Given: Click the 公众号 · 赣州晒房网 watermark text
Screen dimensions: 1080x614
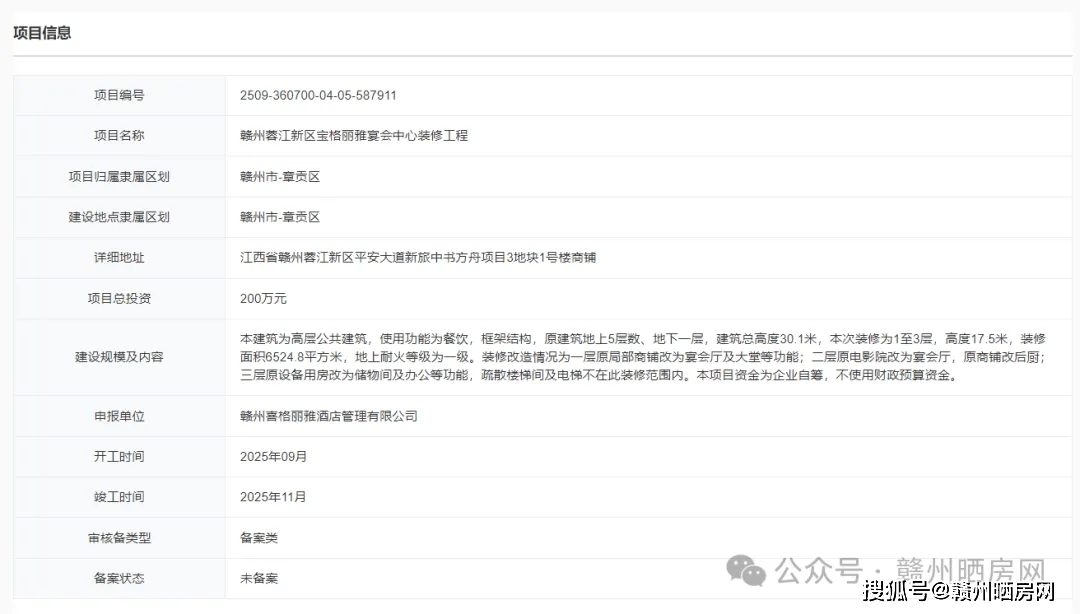Looking at the screenshot, I should pos(910,571).
